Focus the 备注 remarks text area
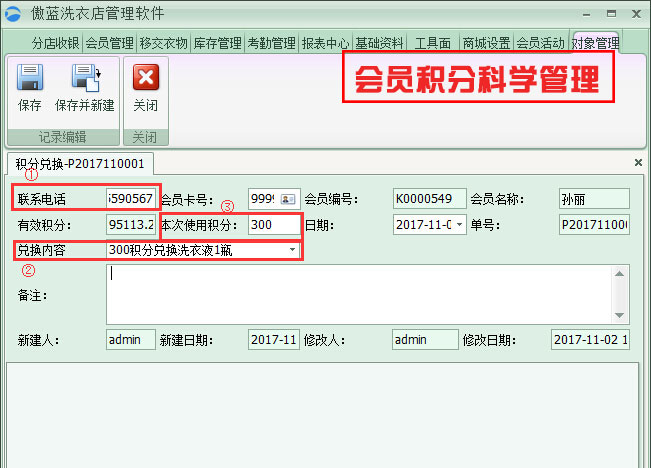 pos(360,293)
